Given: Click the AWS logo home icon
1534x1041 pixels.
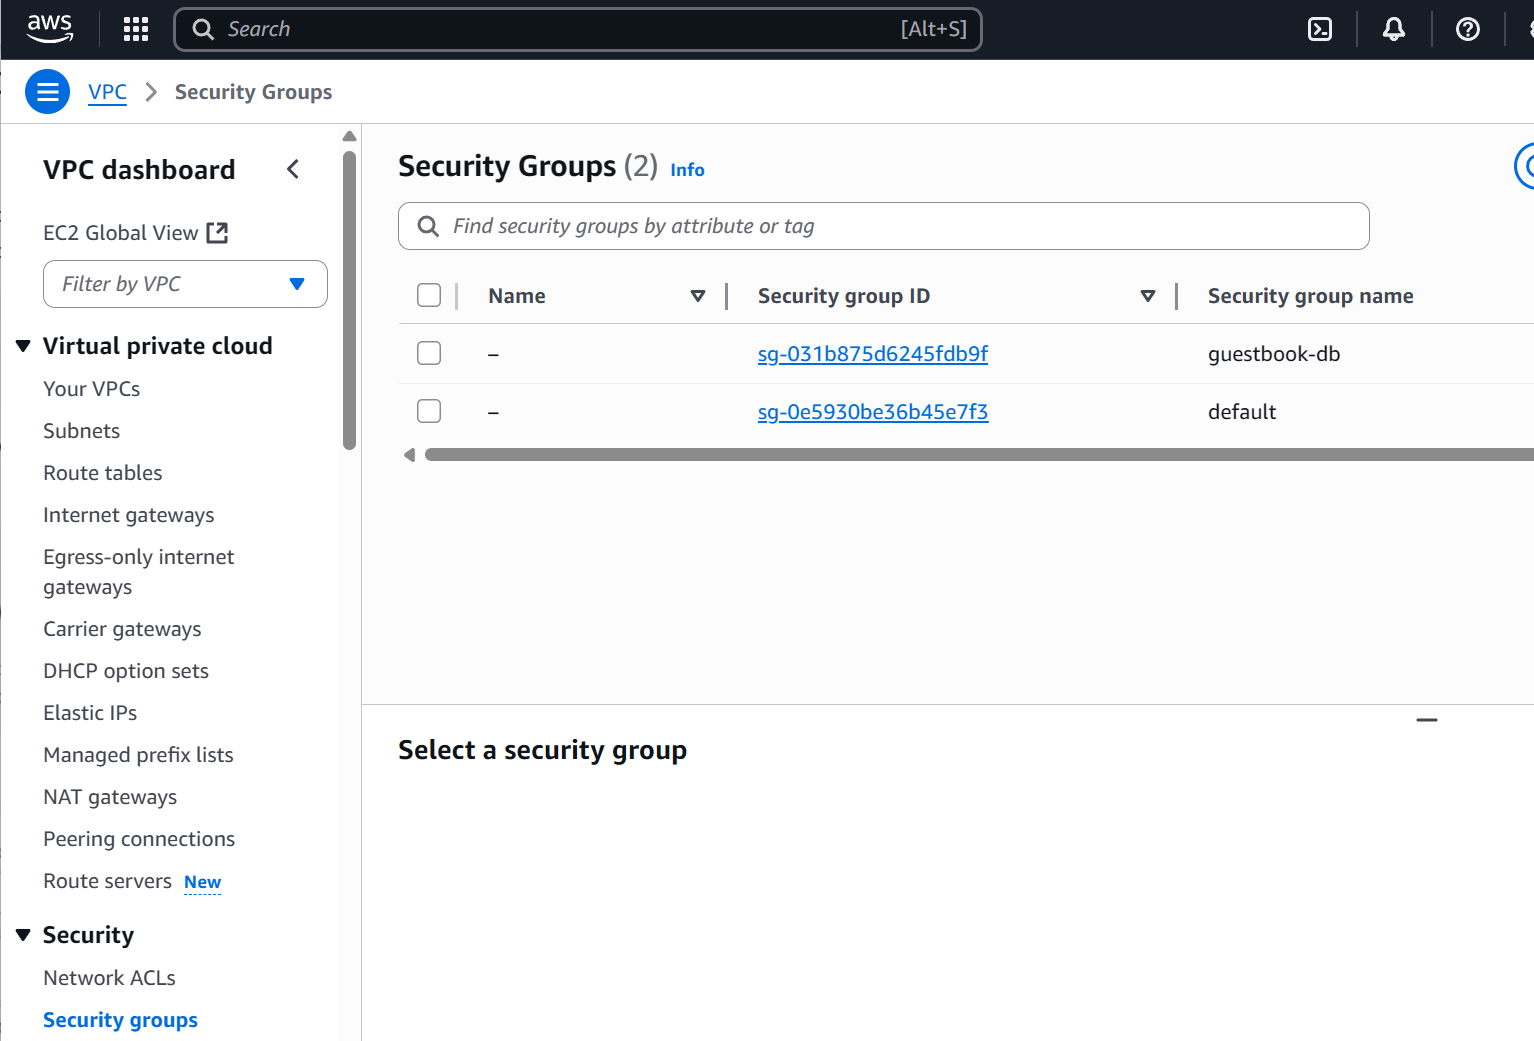Looking at the screenshot, I should pyautogui.click(x=49, y=29).
